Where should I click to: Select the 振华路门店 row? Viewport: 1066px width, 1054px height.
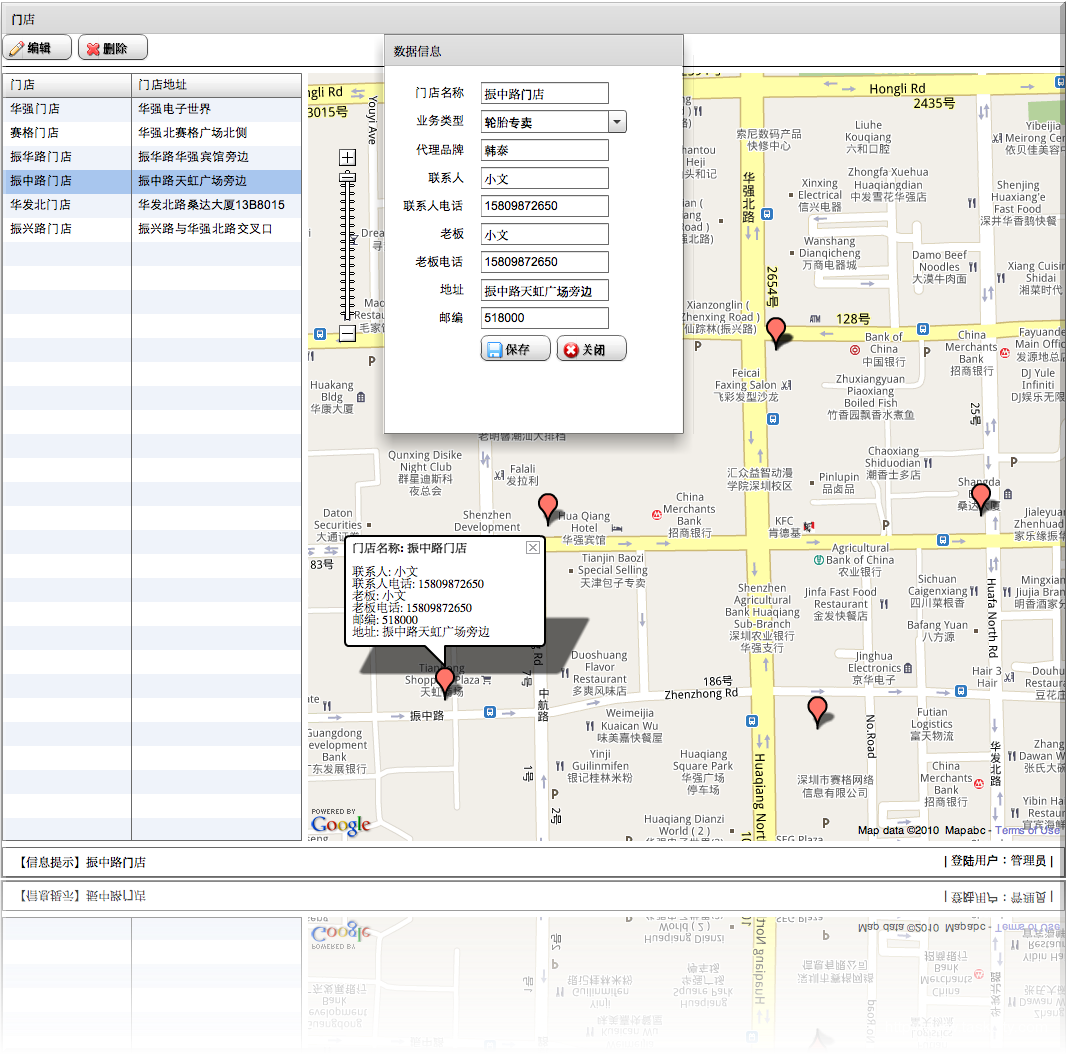pyautogui.click(x=152, y=156)
